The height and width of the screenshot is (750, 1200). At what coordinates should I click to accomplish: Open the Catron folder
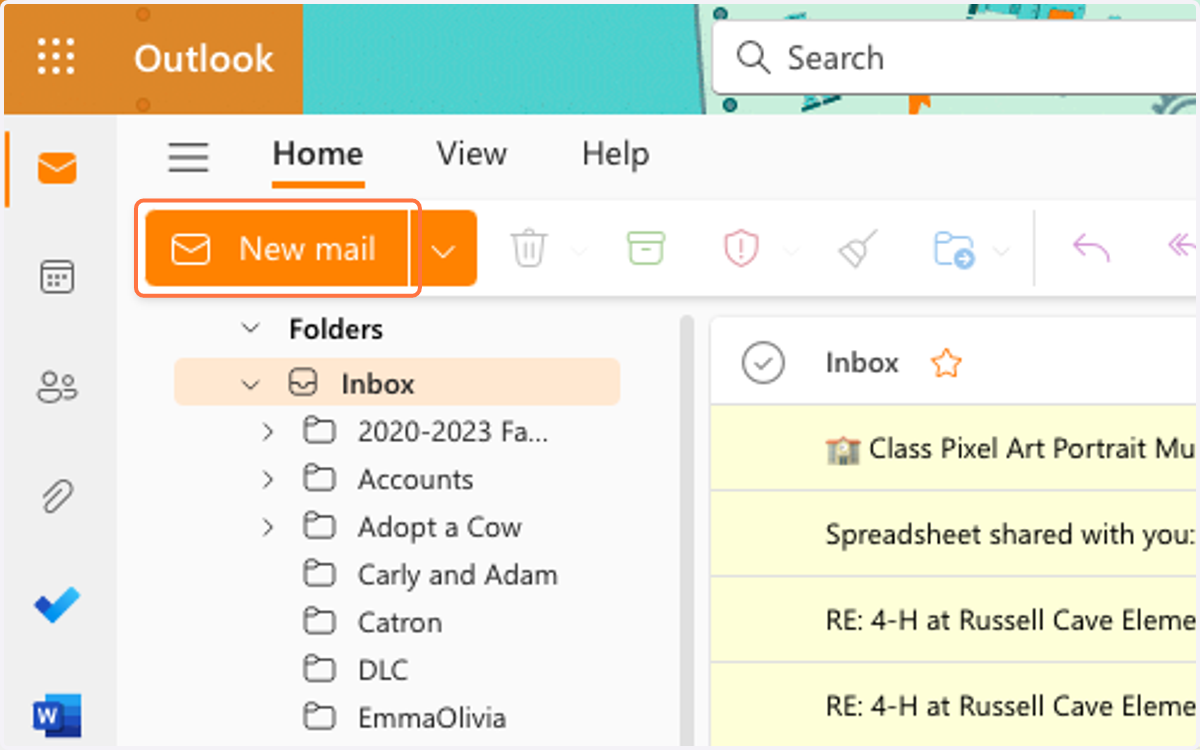click(x=400, y=623)
